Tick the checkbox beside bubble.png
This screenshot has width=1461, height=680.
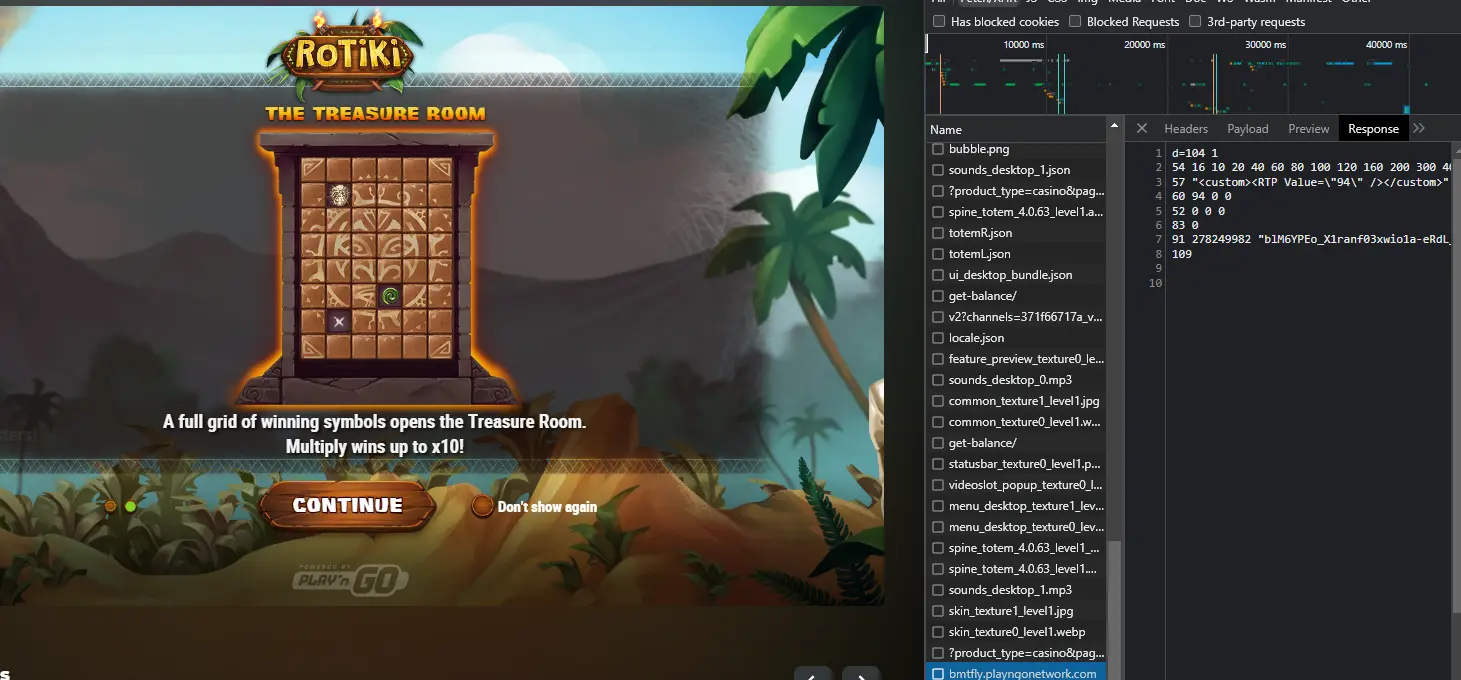[938, 149]
